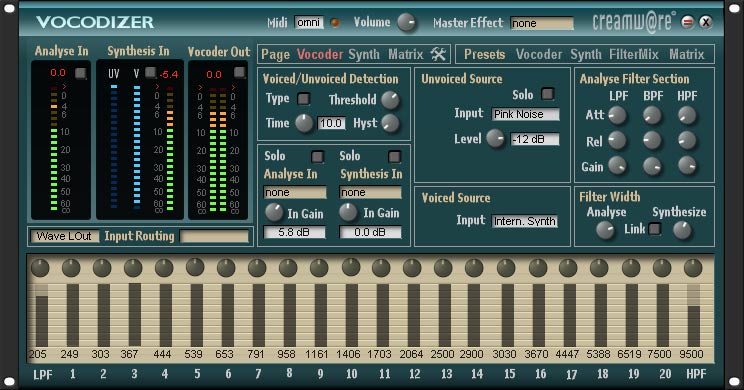Turn the LPF Att knob
The height and width of the screenshot is (390, 744).
click(617, 115)
